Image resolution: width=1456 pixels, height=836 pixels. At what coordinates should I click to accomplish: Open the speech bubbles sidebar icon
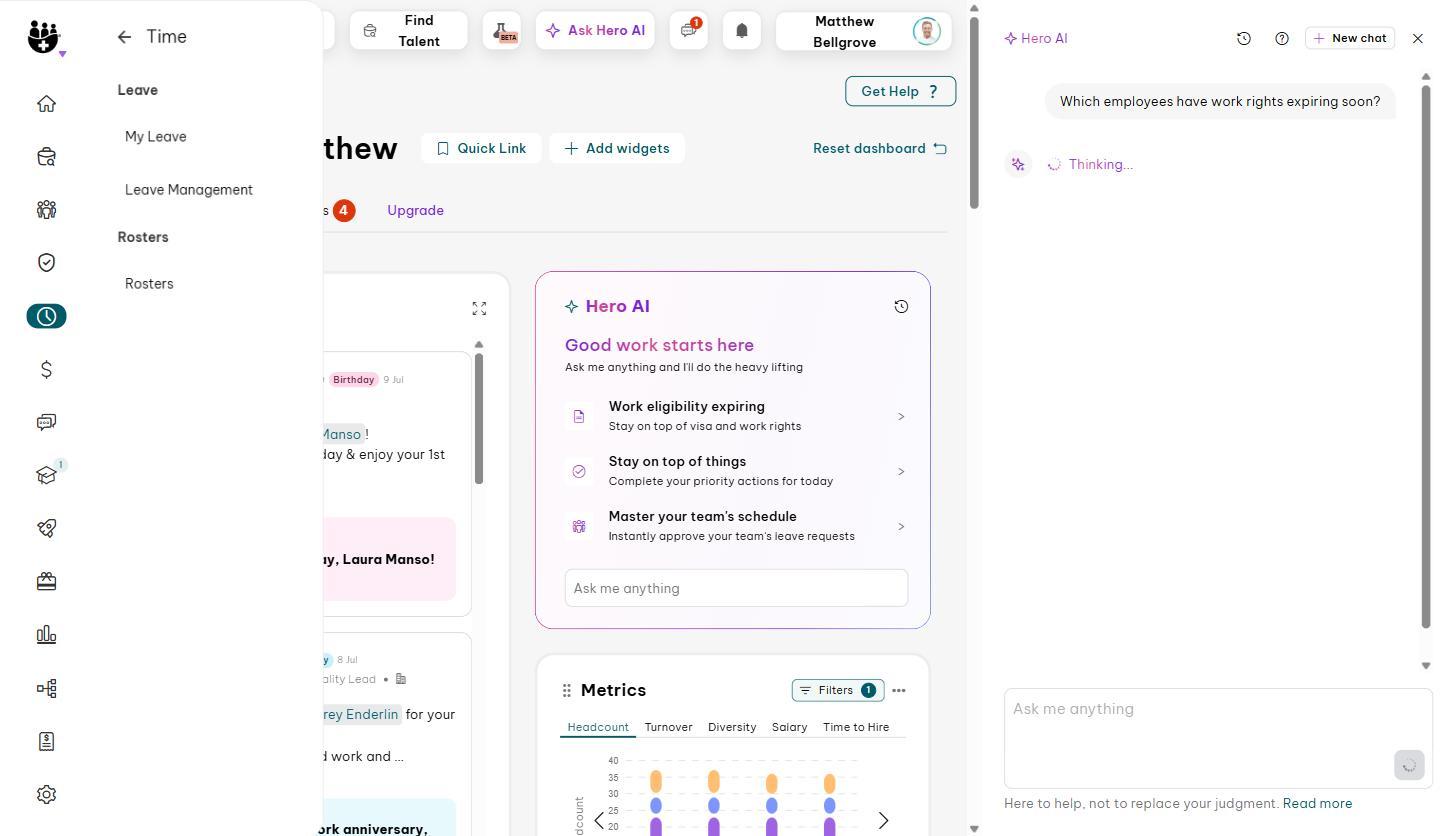46,422
